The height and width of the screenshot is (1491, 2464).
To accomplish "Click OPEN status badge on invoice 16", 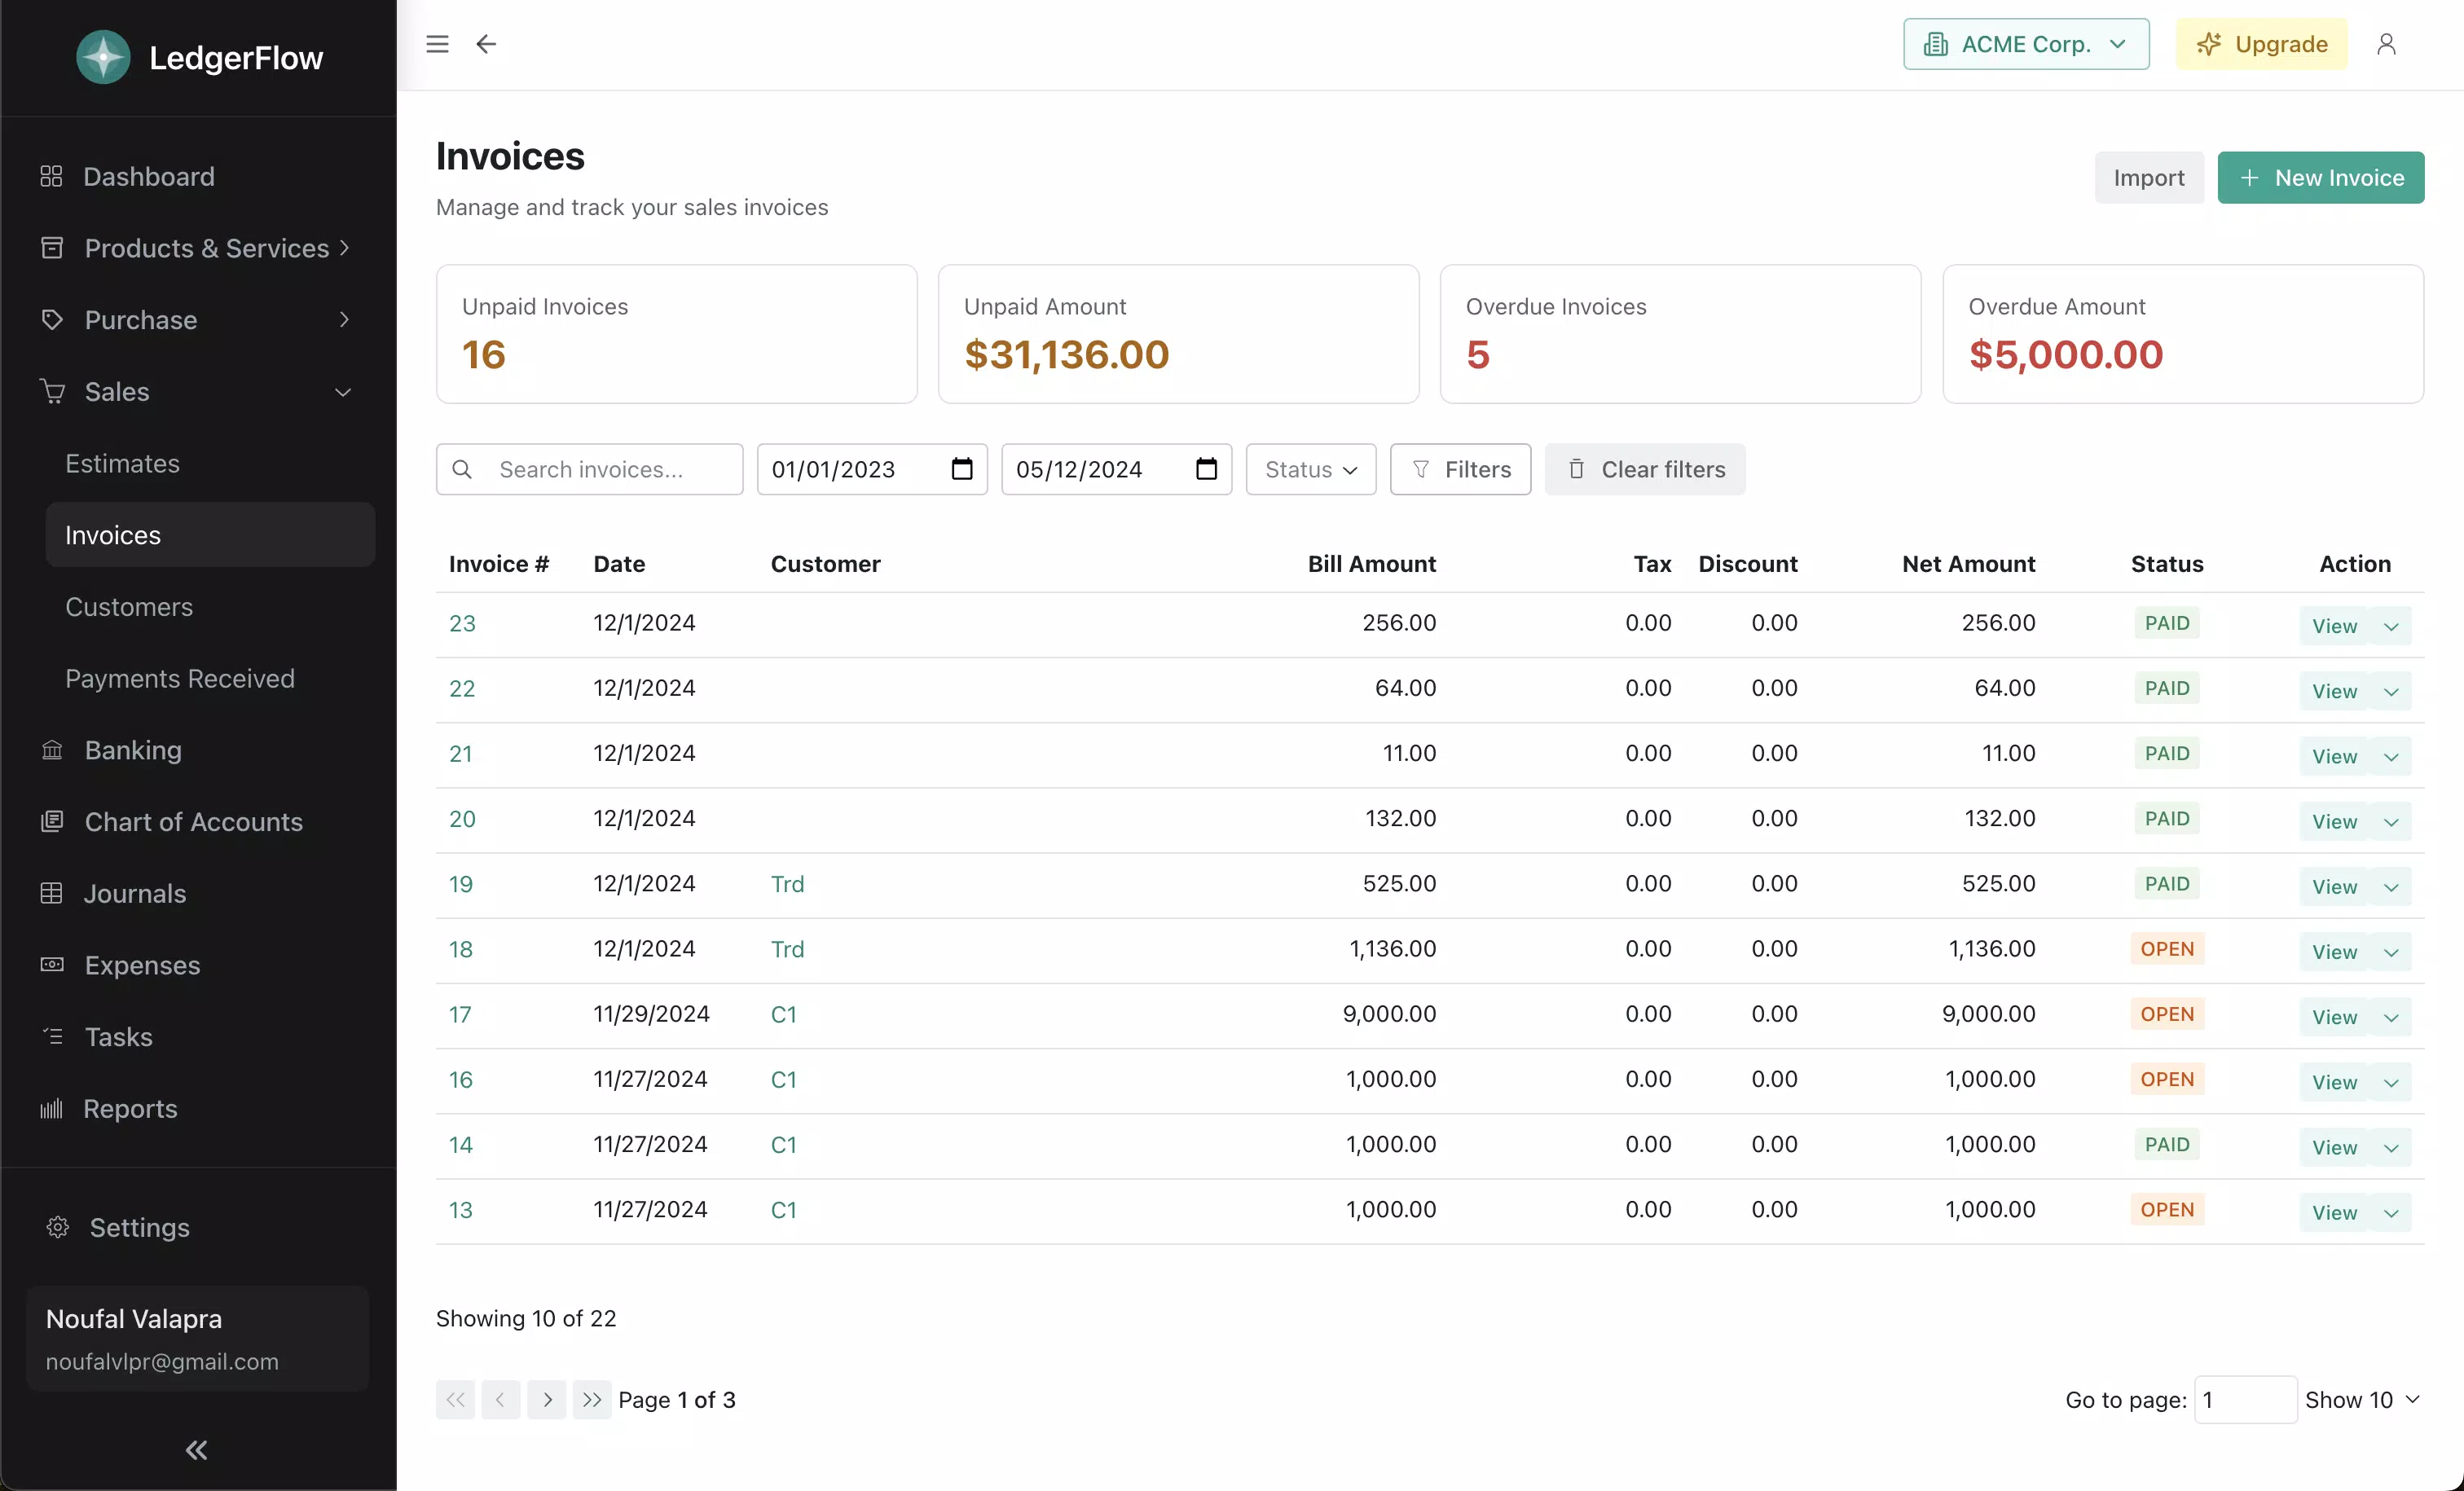I will tap(2167, 1080).
